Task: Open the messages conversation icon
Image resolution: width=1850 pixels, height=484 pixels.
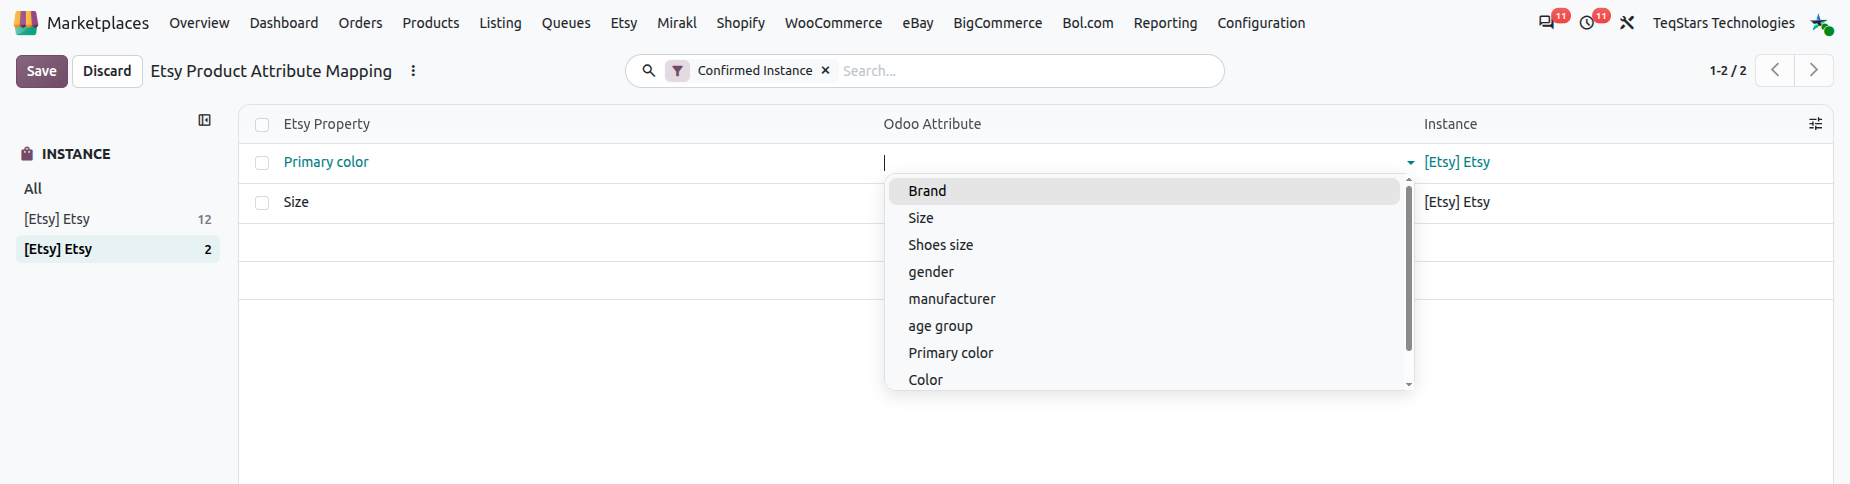Action: (1546, 23)
